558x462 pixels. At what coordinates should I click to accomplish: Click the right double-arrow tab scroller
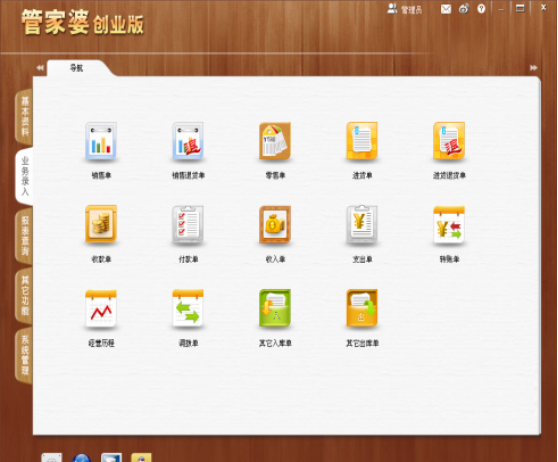coord(533,68)
